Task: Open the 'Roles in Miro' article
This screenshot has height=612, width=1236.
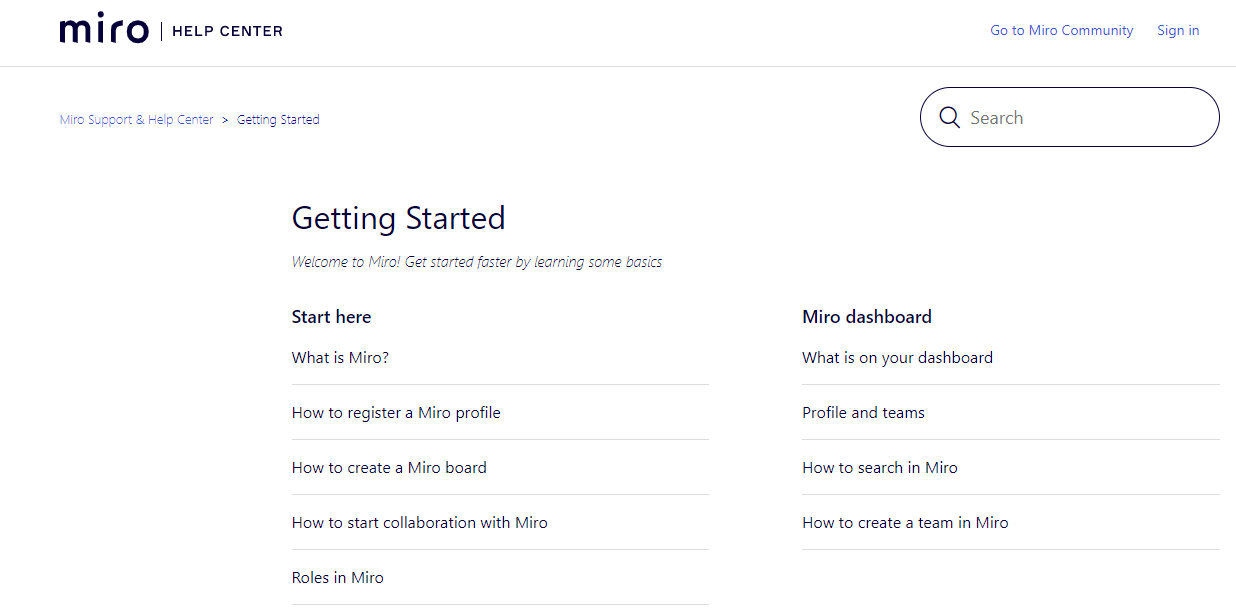Action: [x=338, y=578]
